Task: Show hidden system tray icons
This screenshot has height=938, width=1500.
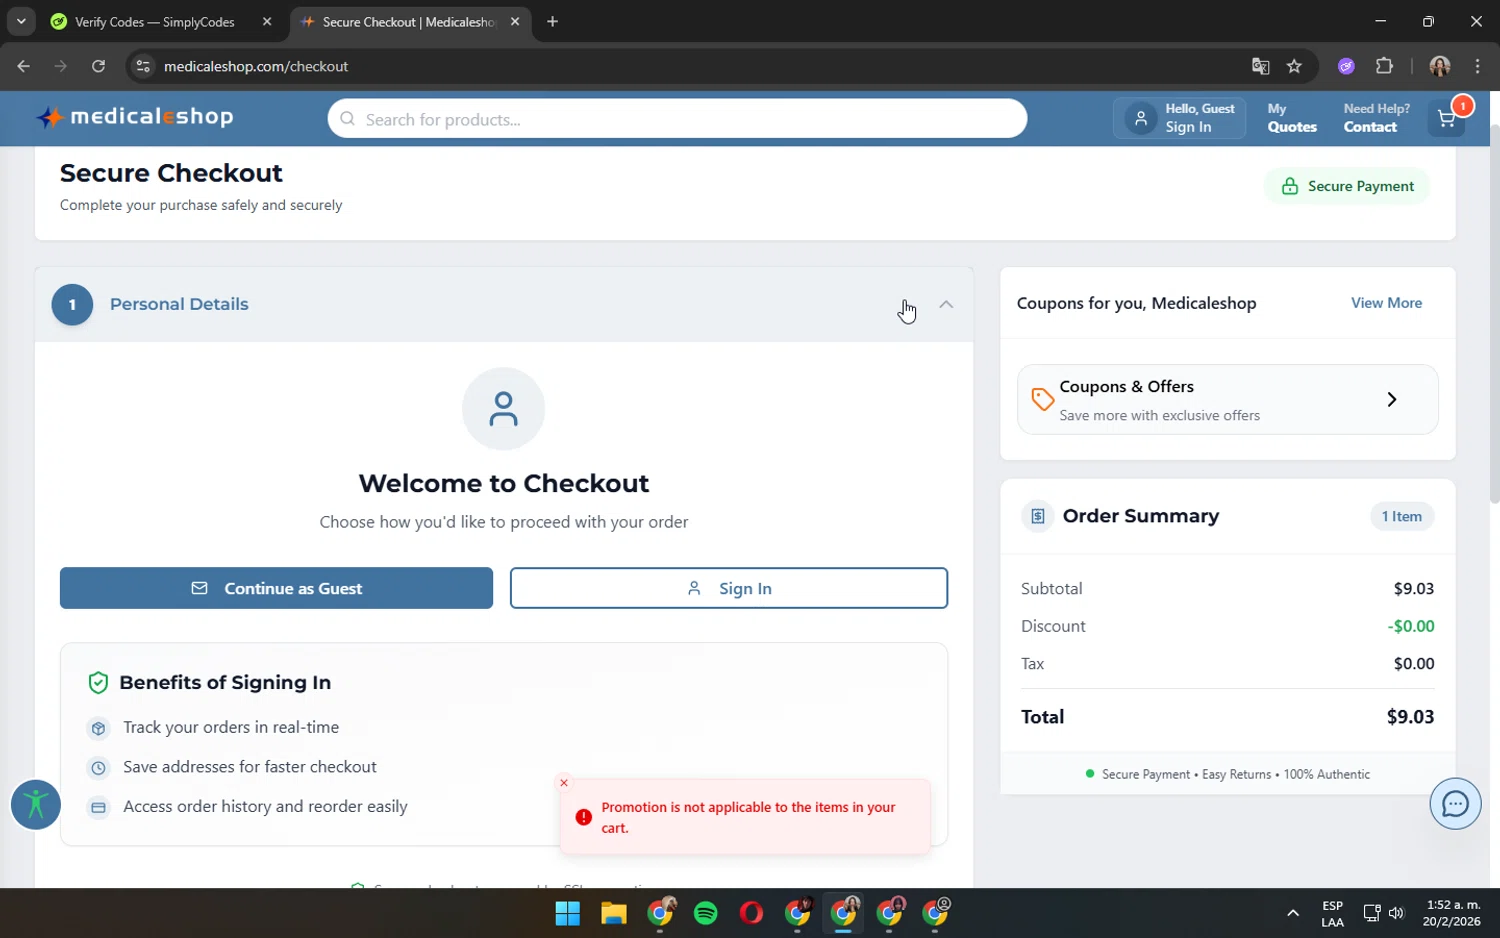Action: click(x=1292, y=913)
